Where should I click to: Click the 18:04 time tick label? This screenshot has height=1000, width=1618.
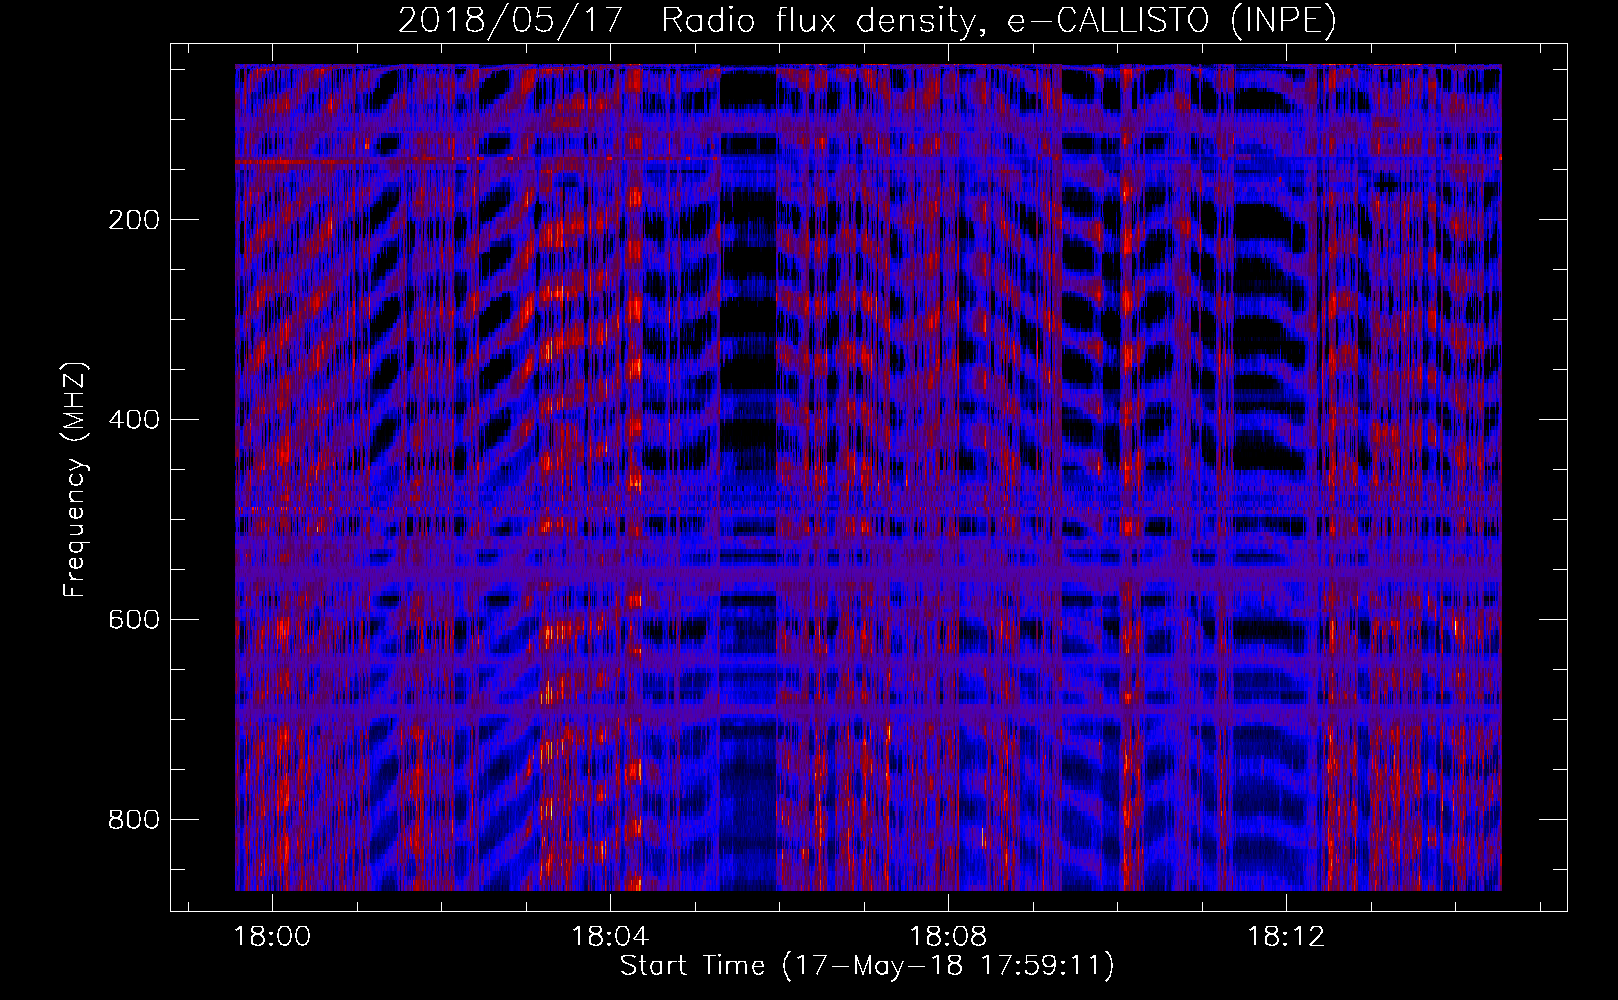[x=610, y=937]
